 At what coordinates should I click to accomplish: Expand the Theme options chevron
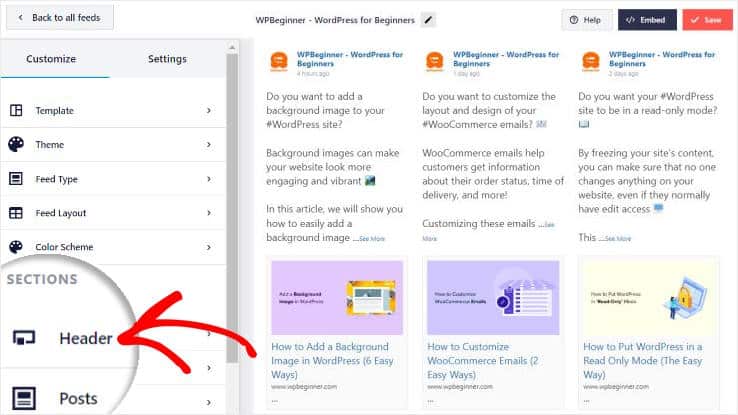coord(209,144)
